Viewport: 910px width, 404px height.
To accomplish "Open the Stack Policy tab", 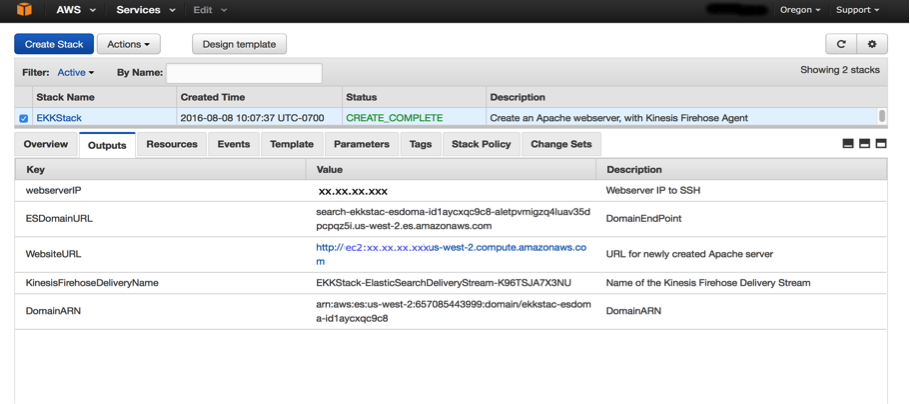I will pos(481,144).
